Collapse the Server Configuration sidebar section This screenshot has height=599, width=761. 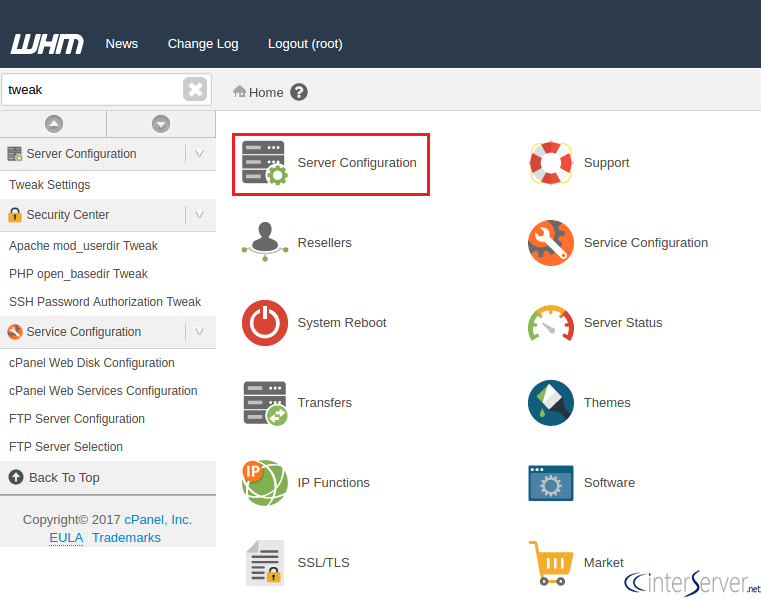(x=199, y=154)
